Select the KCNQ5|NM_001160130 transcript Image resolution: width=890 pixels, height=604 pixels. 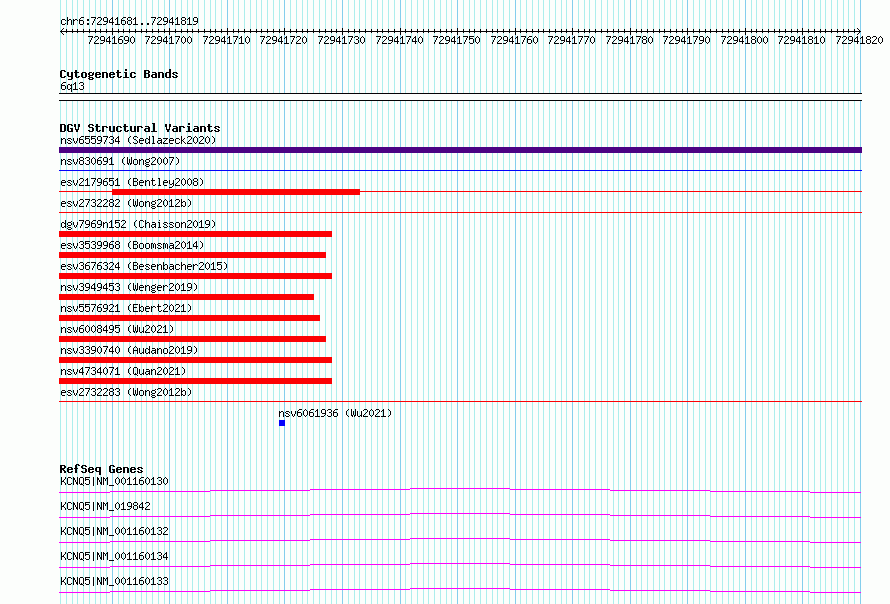click(x=114, y=481)
